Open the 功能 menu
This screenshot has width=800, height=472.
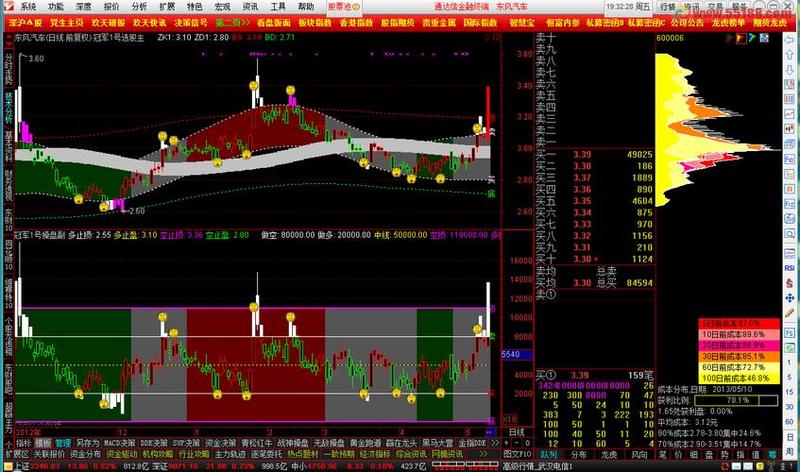[x=56, y=7]
